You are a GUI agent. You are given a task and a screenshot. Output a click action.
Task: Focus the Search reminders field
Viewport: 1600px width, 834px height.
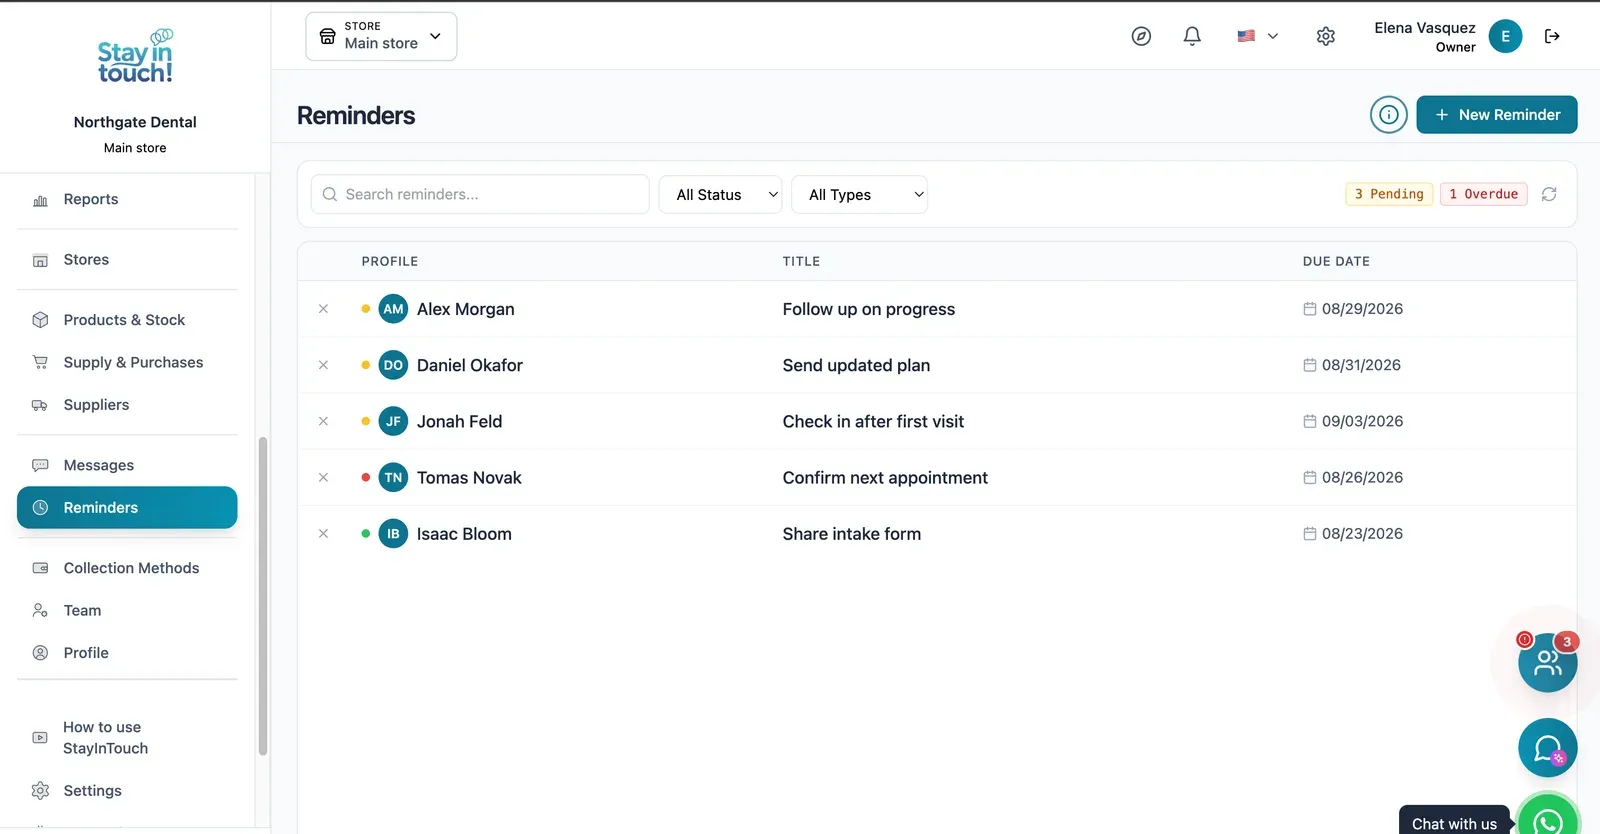[x=480, y=195]
